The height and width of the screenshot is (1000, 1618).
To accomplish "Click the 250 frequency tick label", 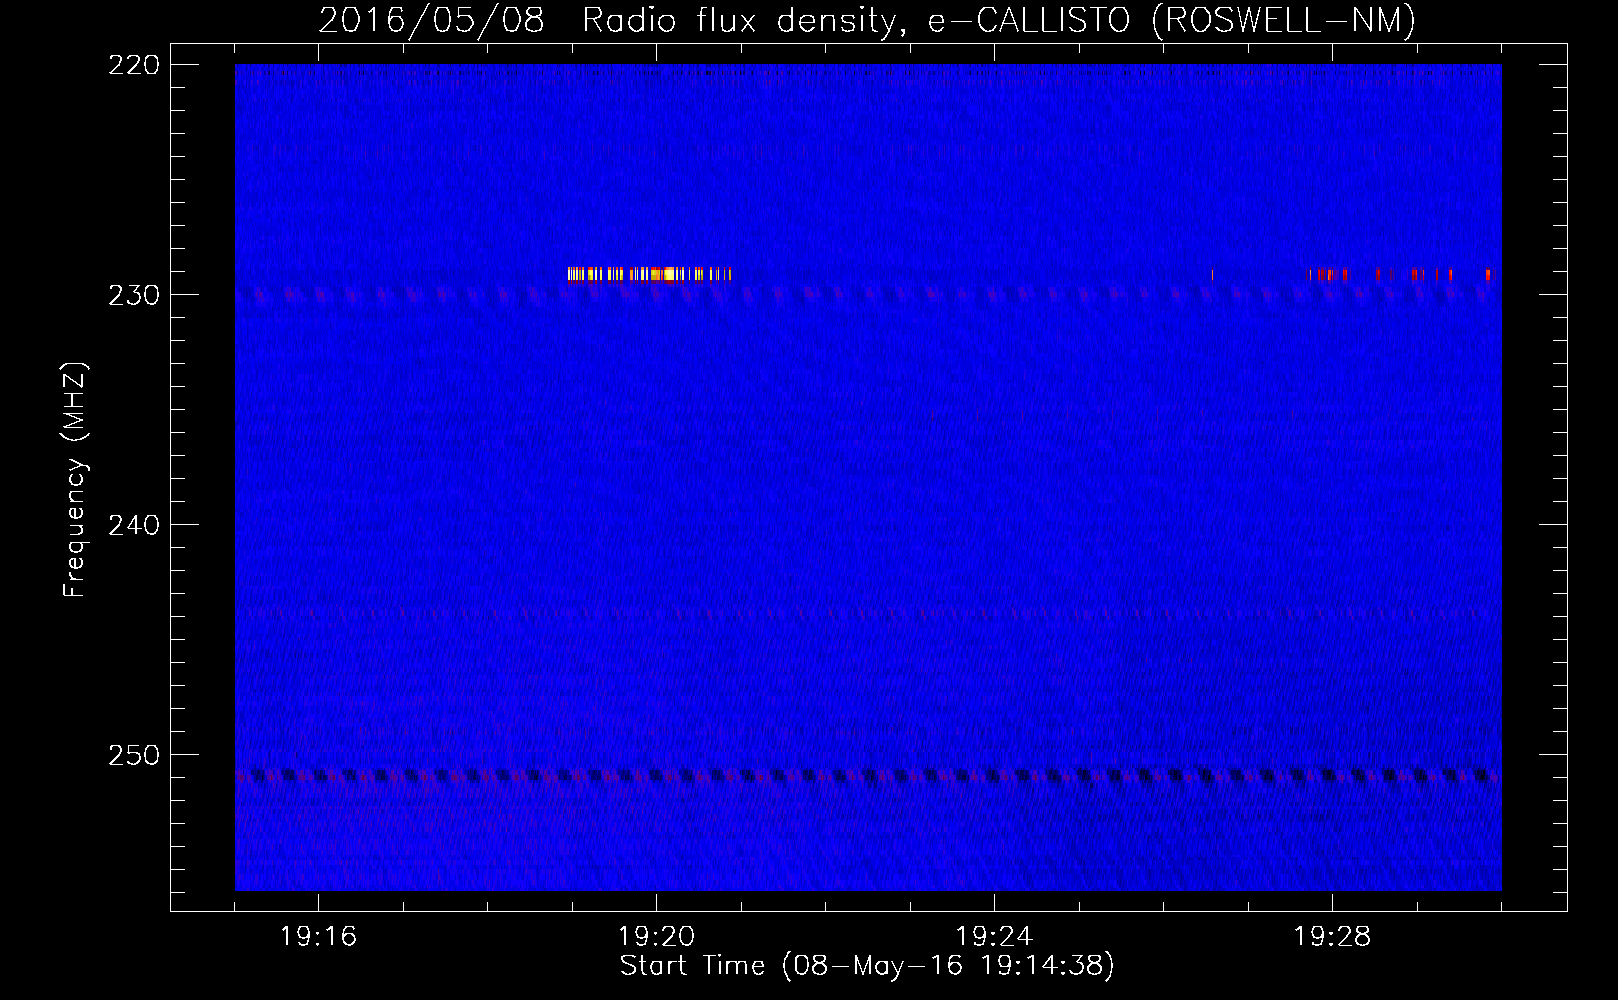I will 133,755.
